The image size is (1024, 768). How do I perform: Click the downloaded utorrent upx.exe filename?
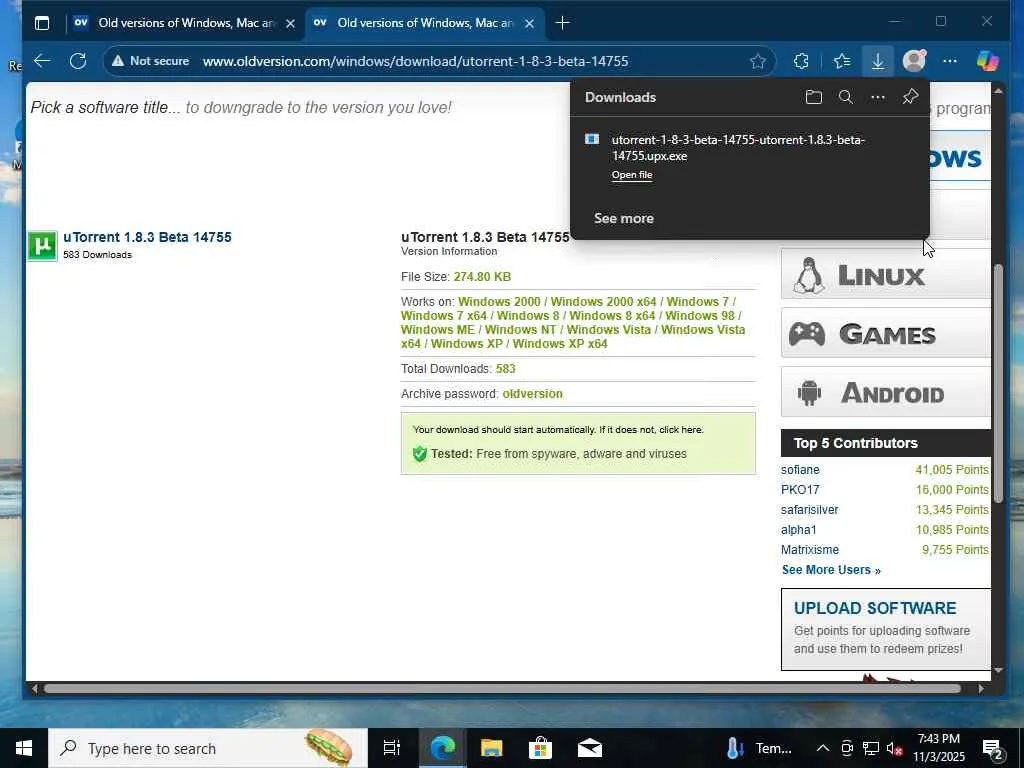coord(738,148)
